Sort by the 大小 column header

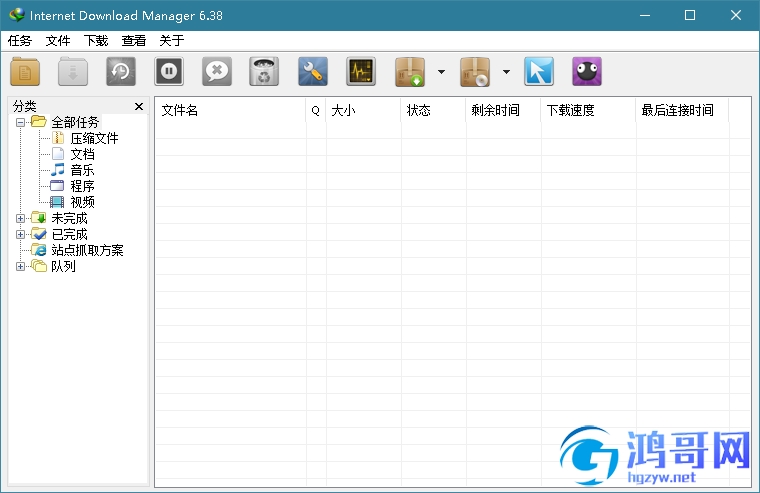click(363, 111)
